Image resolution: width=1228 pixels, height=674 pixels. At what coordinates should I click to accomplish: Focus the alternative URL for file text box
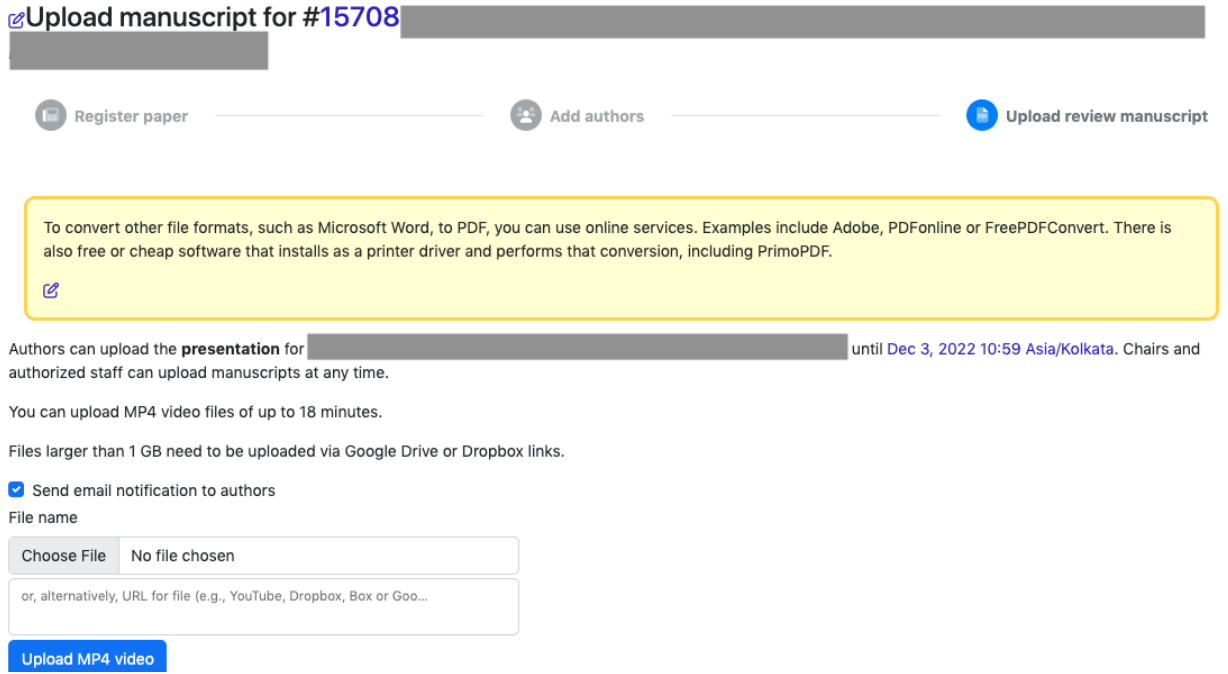point(264,606)
